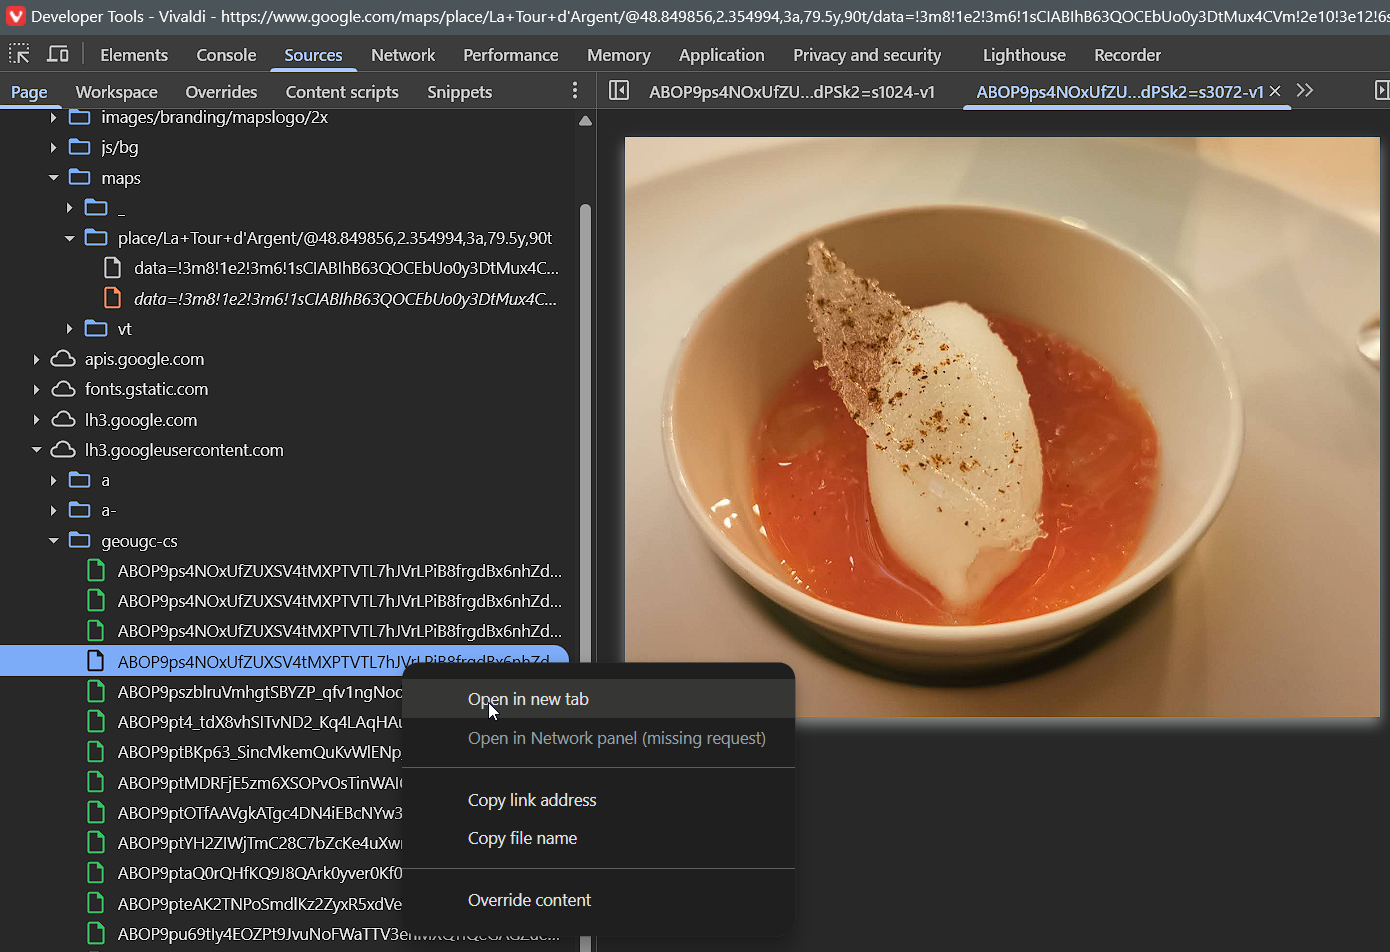
Task: Toggle the device toolbar icon
Action: pyautogui.click(x=58, y=55)
